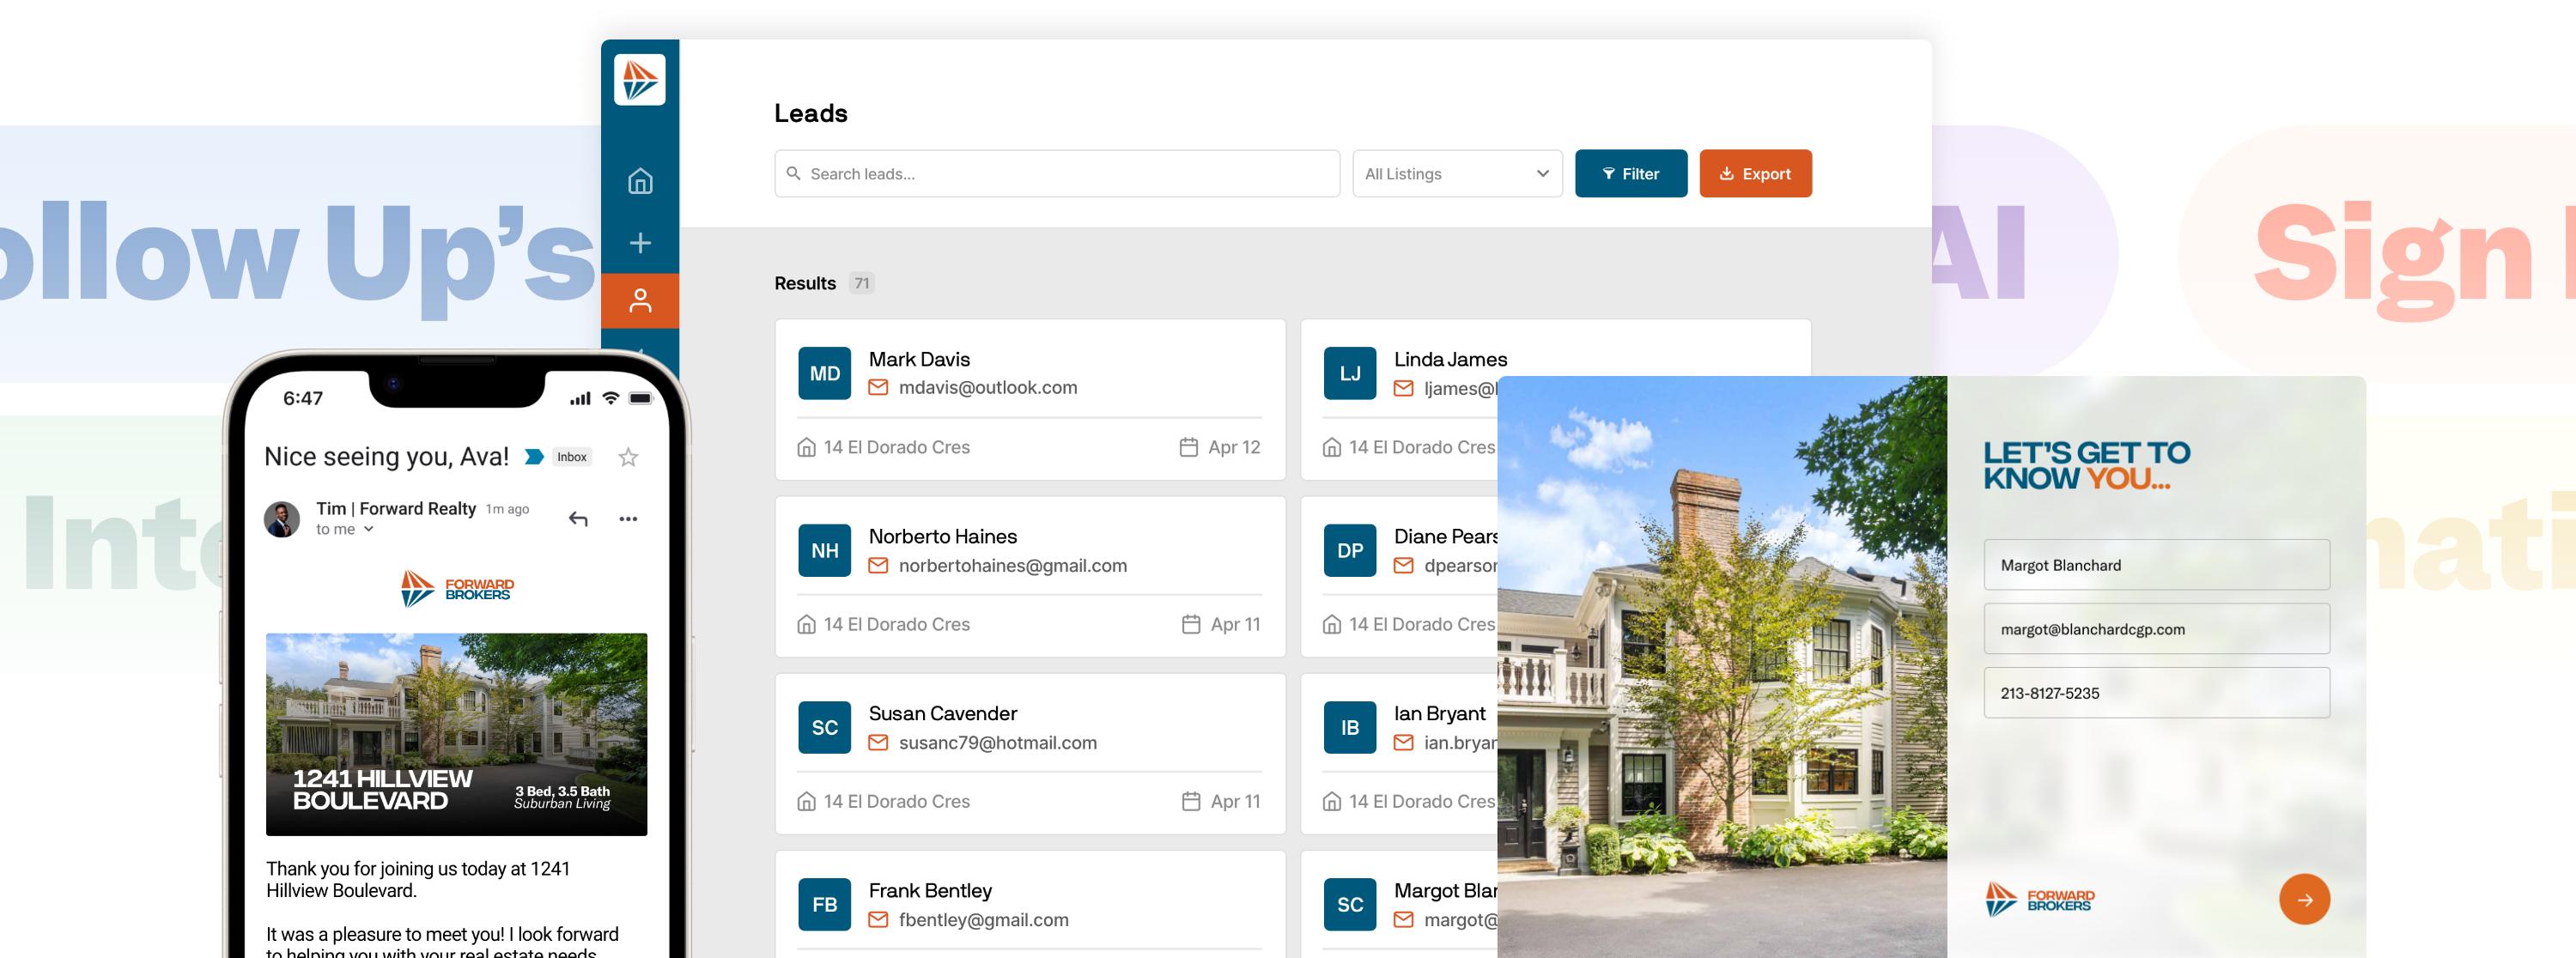Click the Results count badge 71
Screen dimensions: 2576x958
point(861,283)
